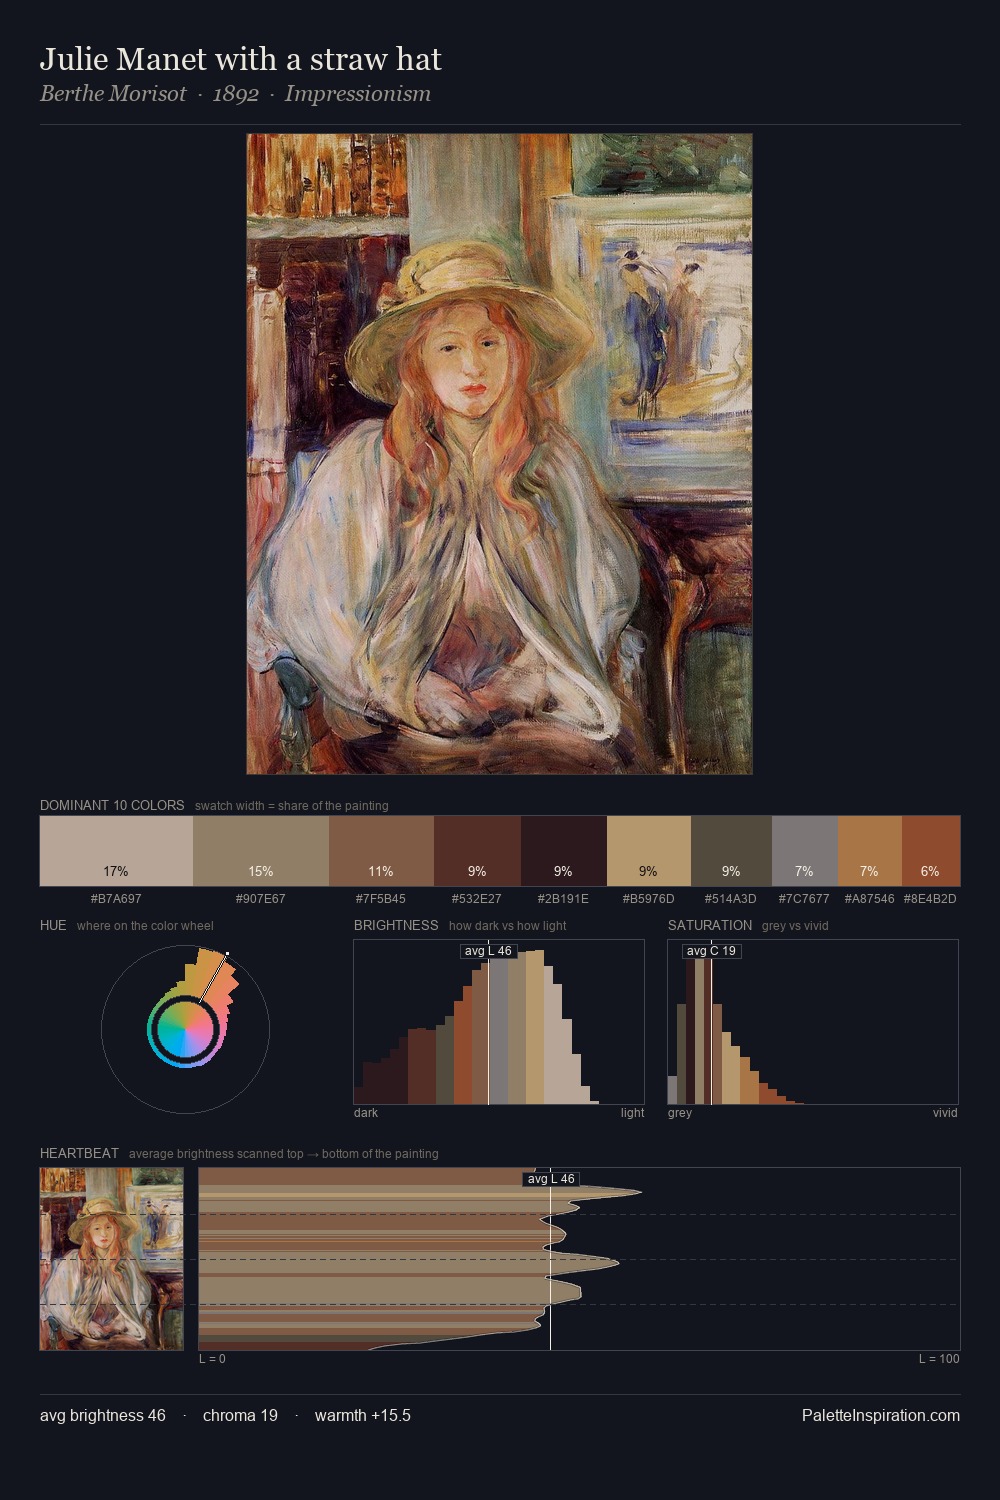Screen dimensions: 1000x1500
Task: Click the 'DOMINANT 10 COLORS' heading
Action: tap(112, 805)
